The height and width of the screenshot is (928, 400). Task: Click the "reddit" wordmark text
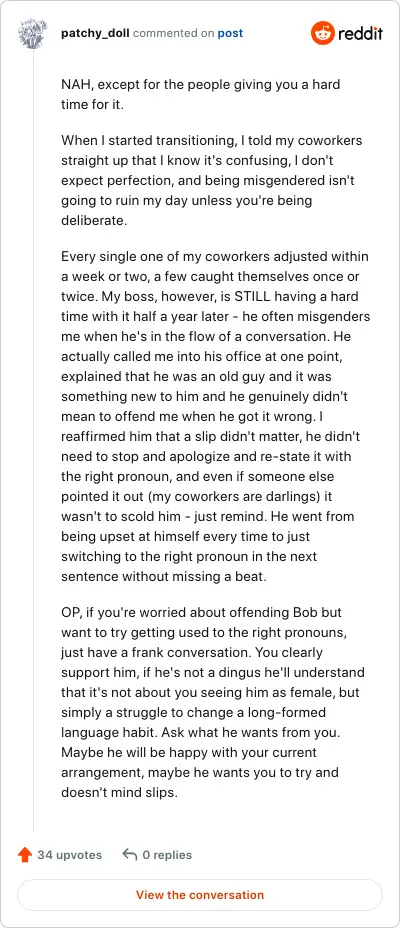(x=360, y=33)
